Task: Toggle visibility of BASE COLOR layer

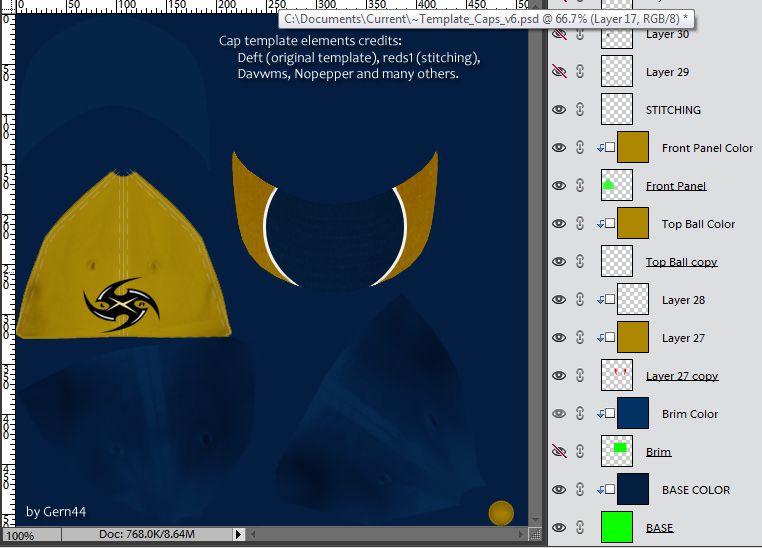Action: pos(559,490)
